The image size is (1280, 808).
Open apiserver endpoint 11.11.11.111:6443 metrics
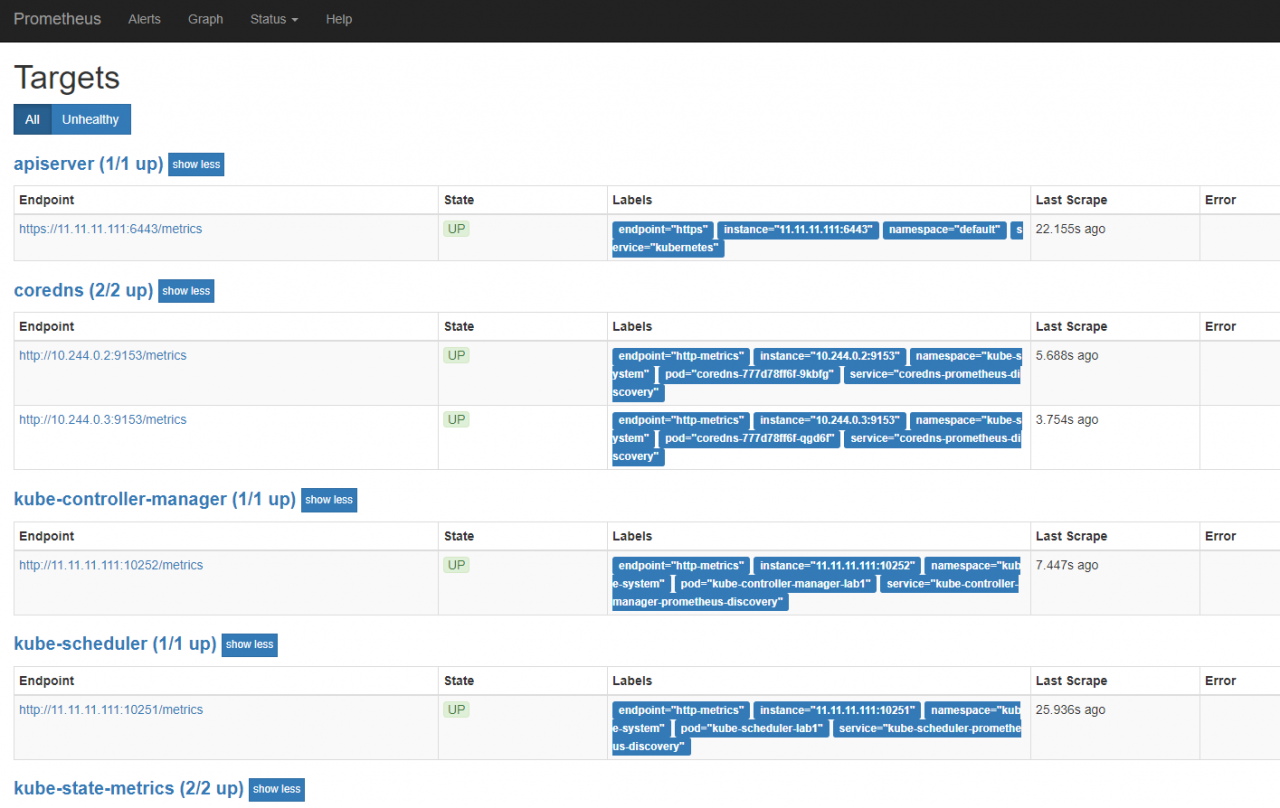pyautogui.click(x=110, y=229)
